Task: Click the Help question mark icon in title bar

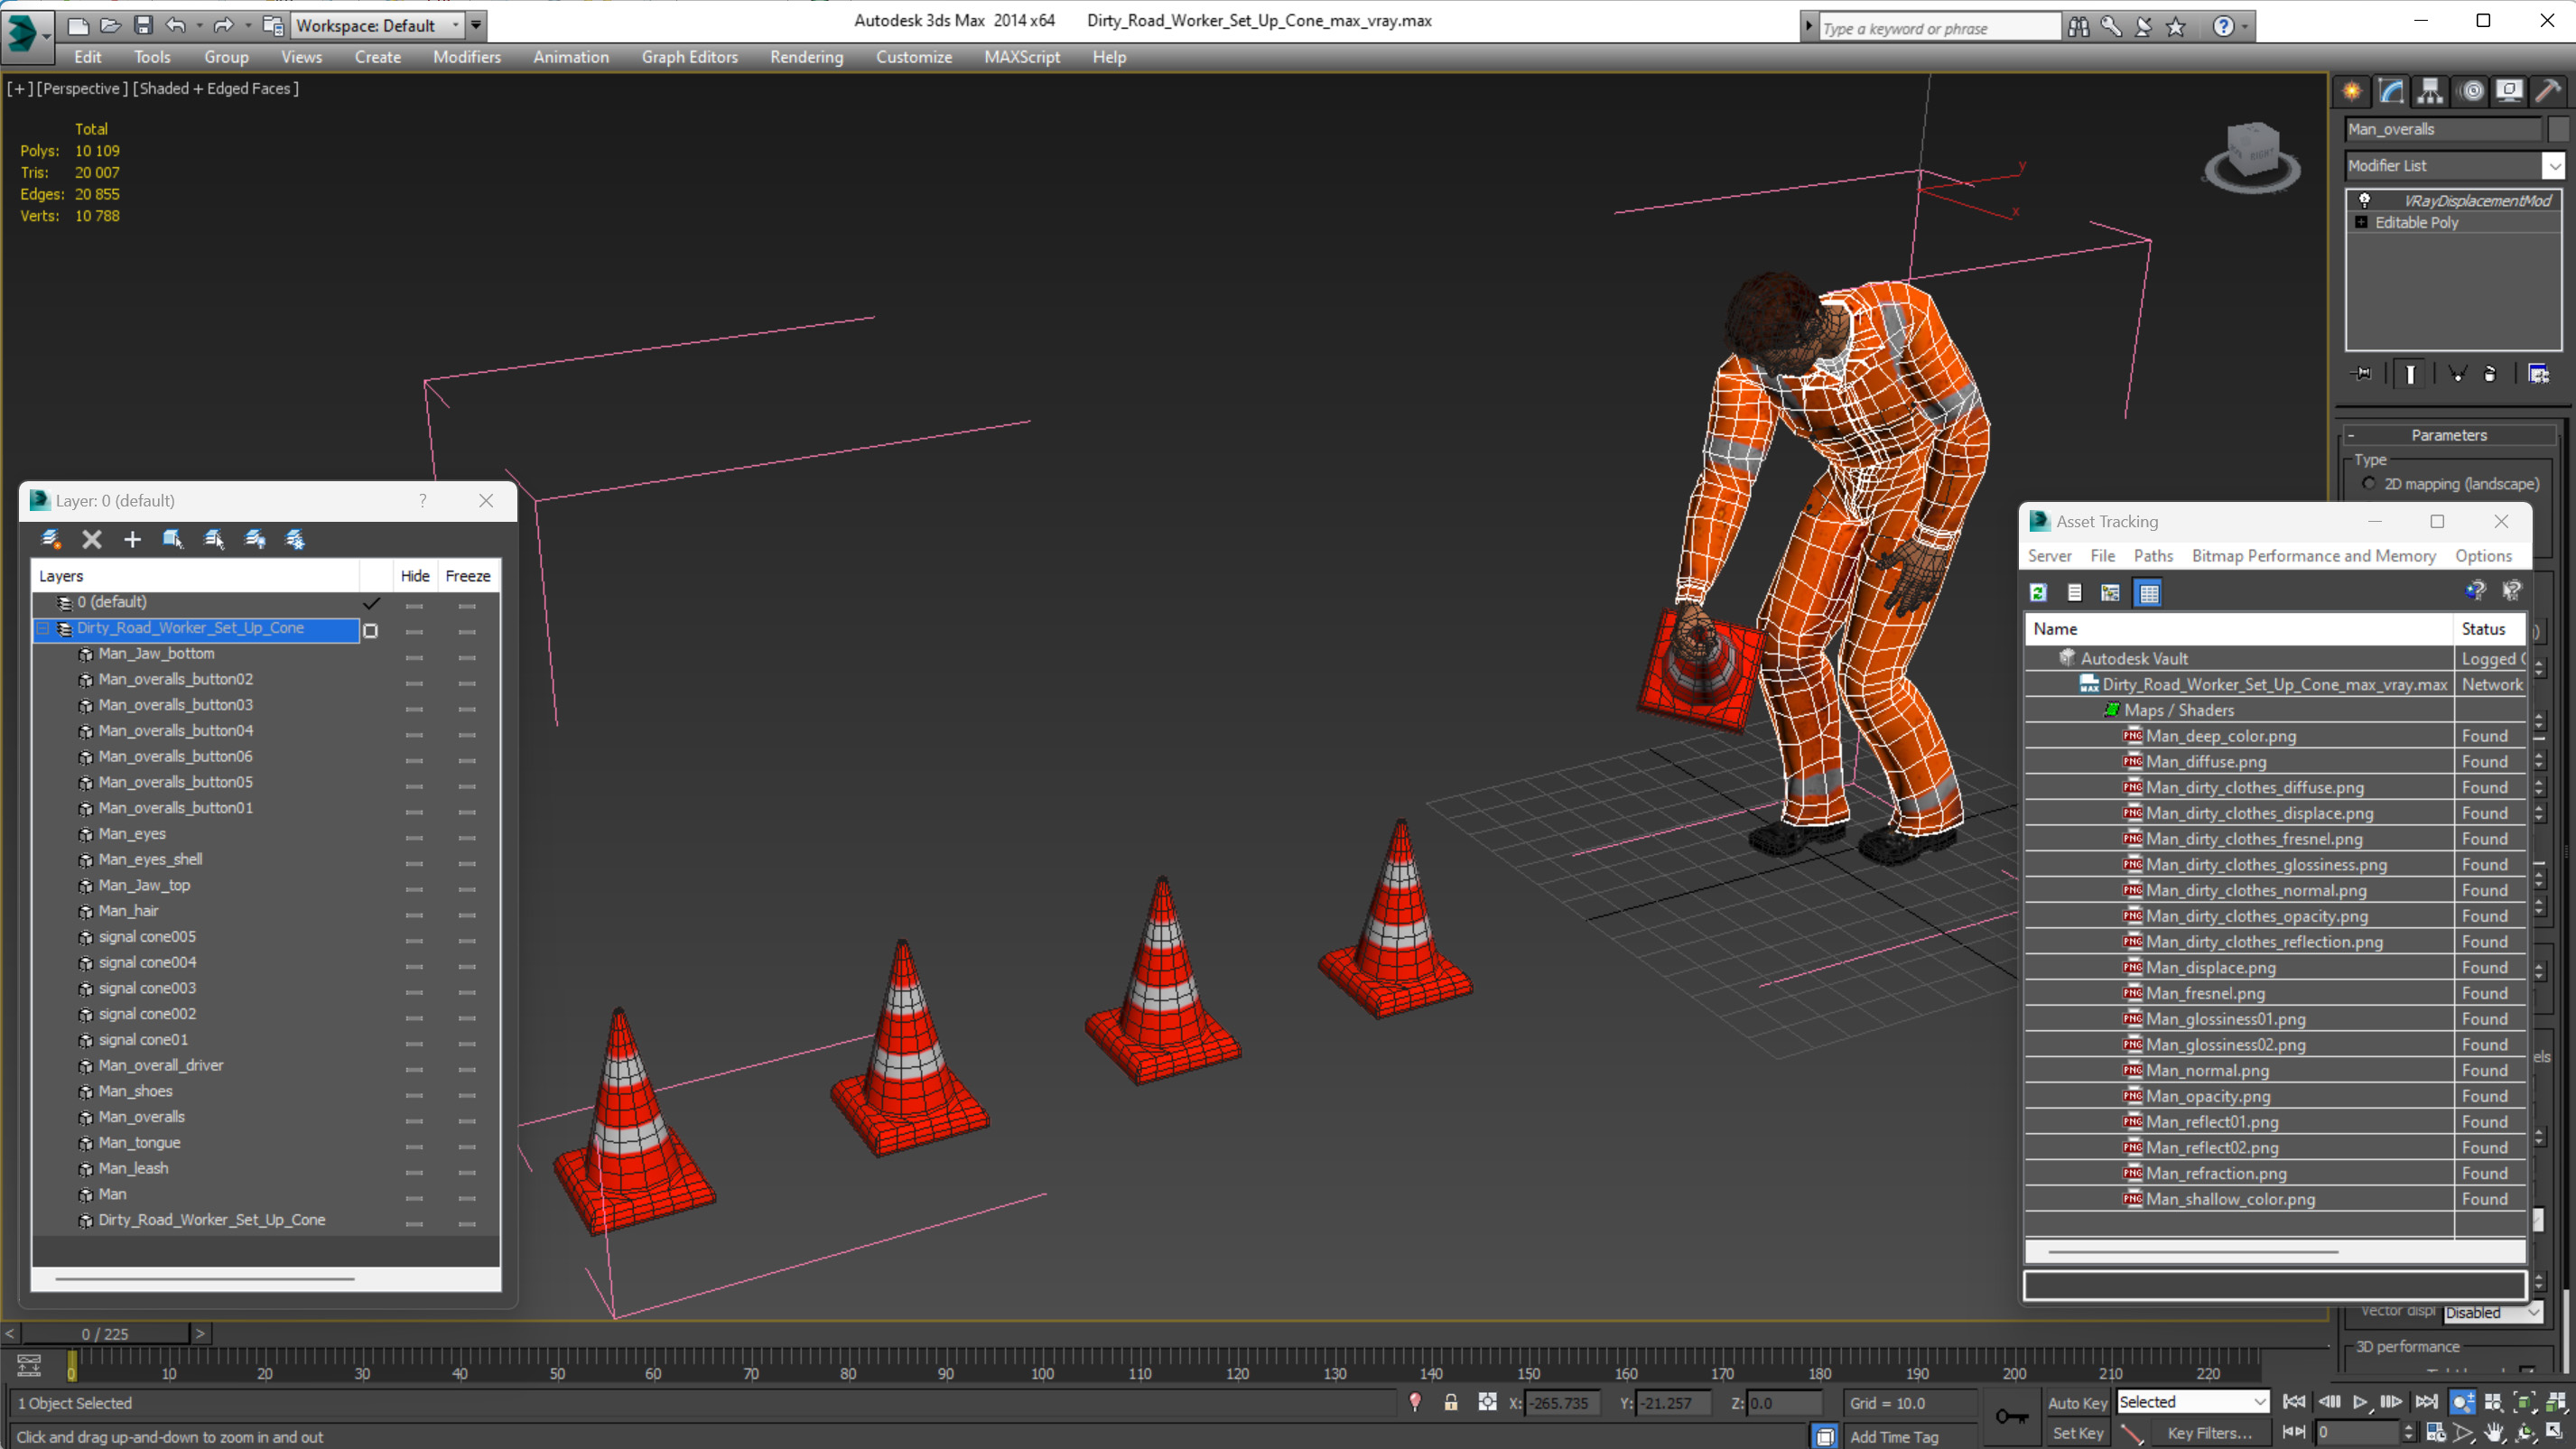Action: [x=2222, y=27]
